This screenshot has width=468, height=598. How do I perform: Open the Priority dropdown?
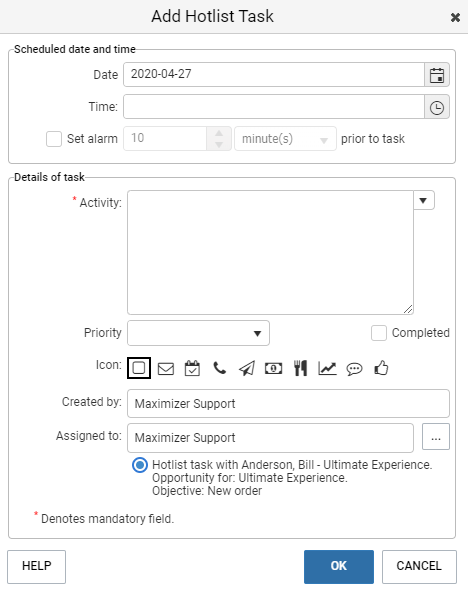(198, 333)
